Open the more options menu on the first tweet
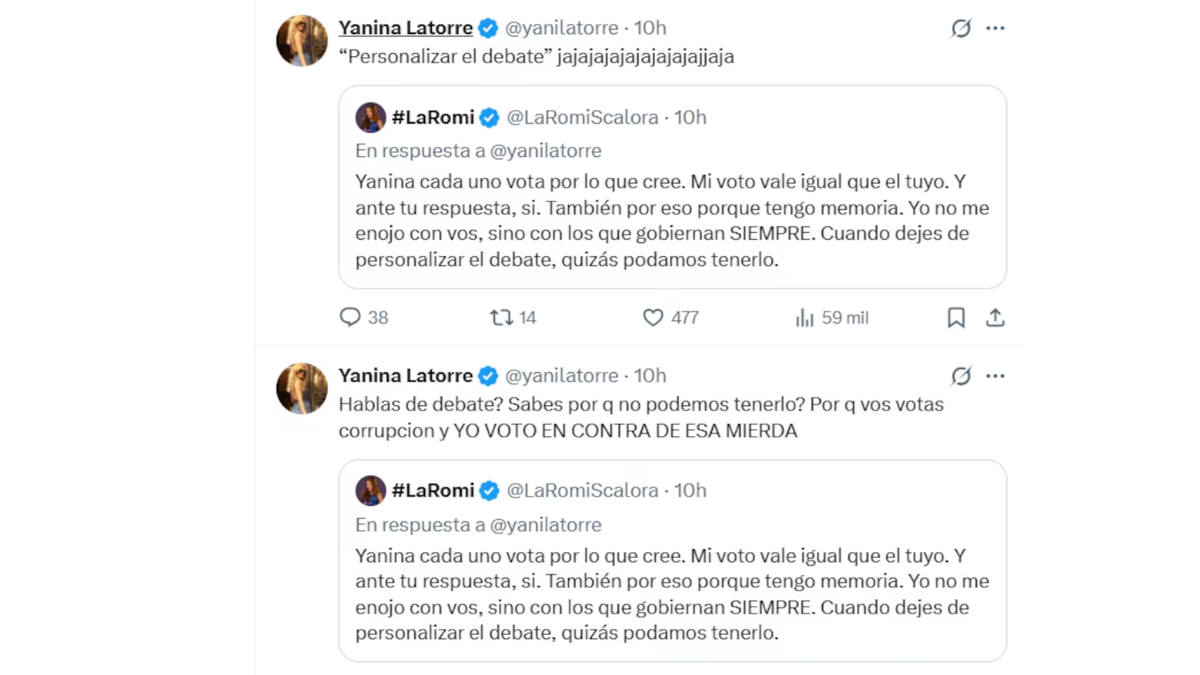Viewport: 1200px width, 675px height. 995,28
